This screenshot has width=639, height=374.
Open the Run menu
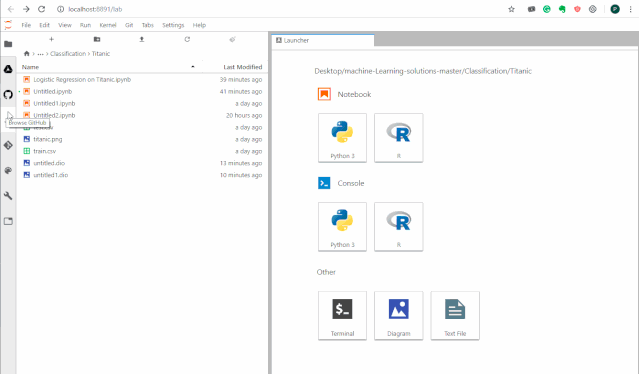tap(85, 25)
